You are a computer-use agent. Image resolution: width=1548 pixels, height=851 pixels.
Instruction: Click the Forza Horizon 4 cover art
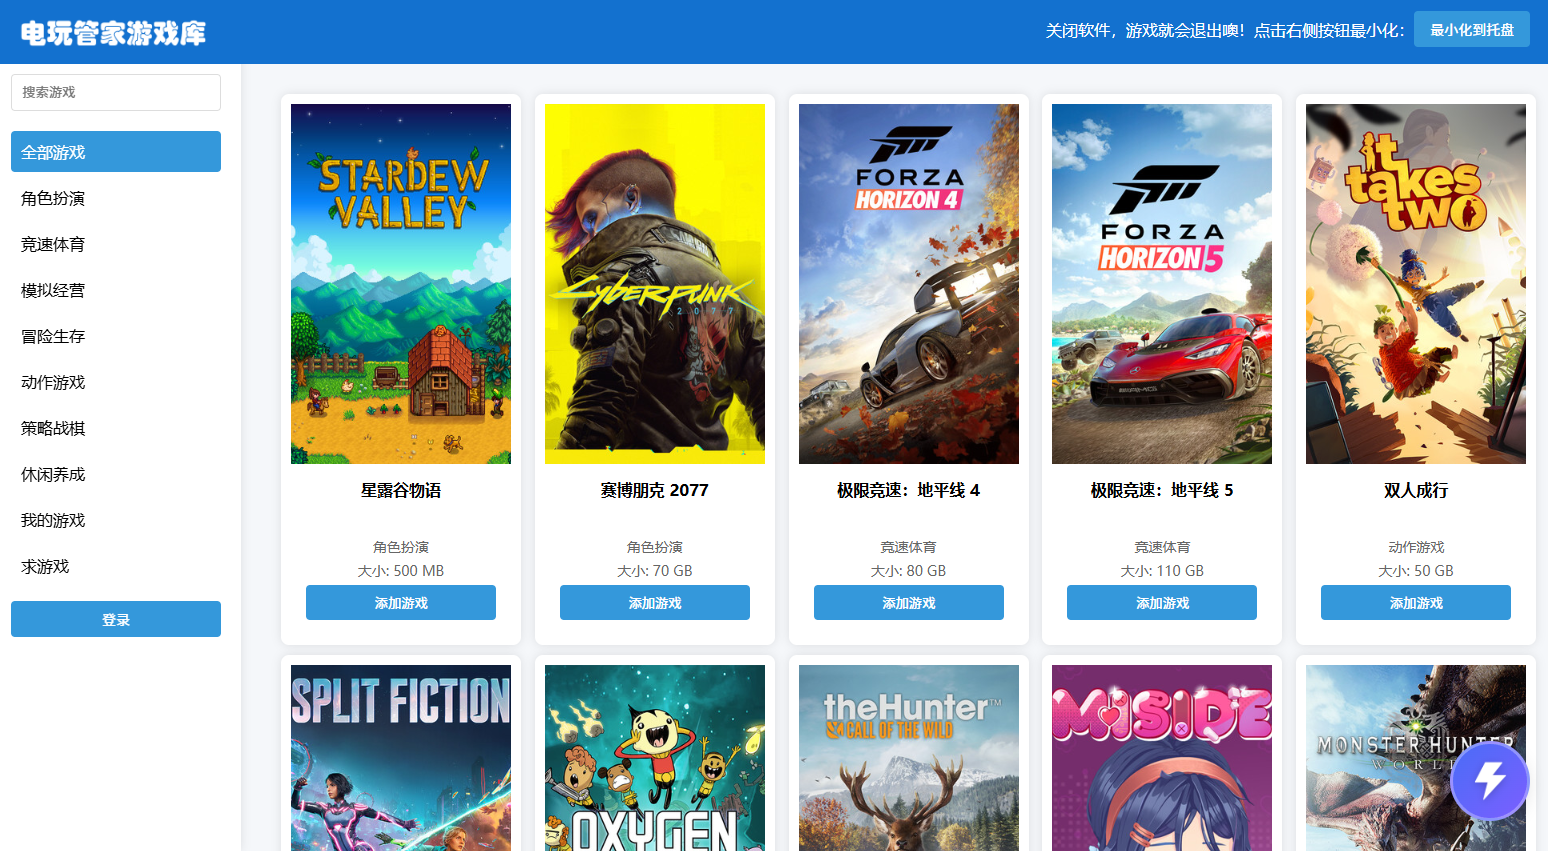(x=908, y=284)
